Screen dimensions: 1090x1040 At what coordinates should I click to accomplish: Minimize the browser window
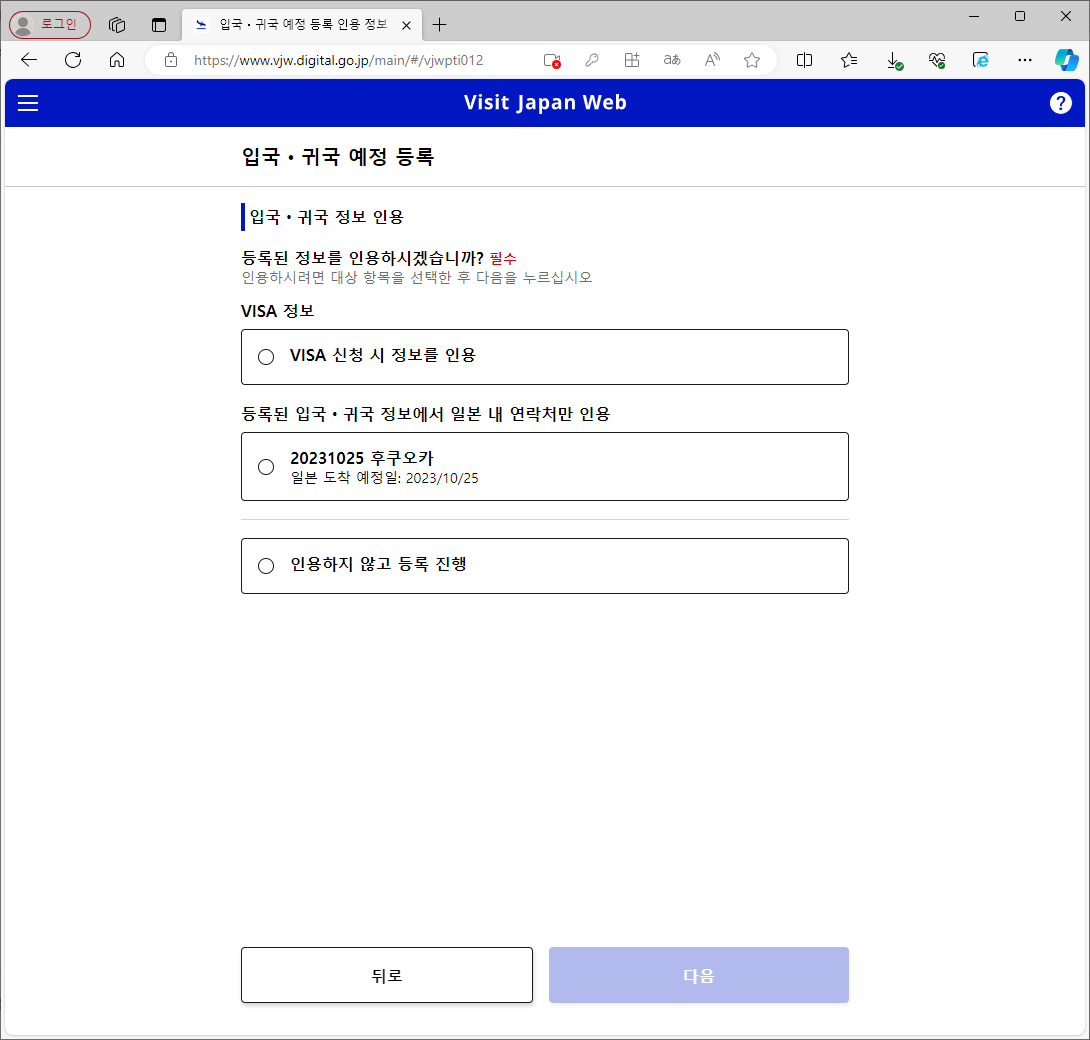click(x=974, y=16)
